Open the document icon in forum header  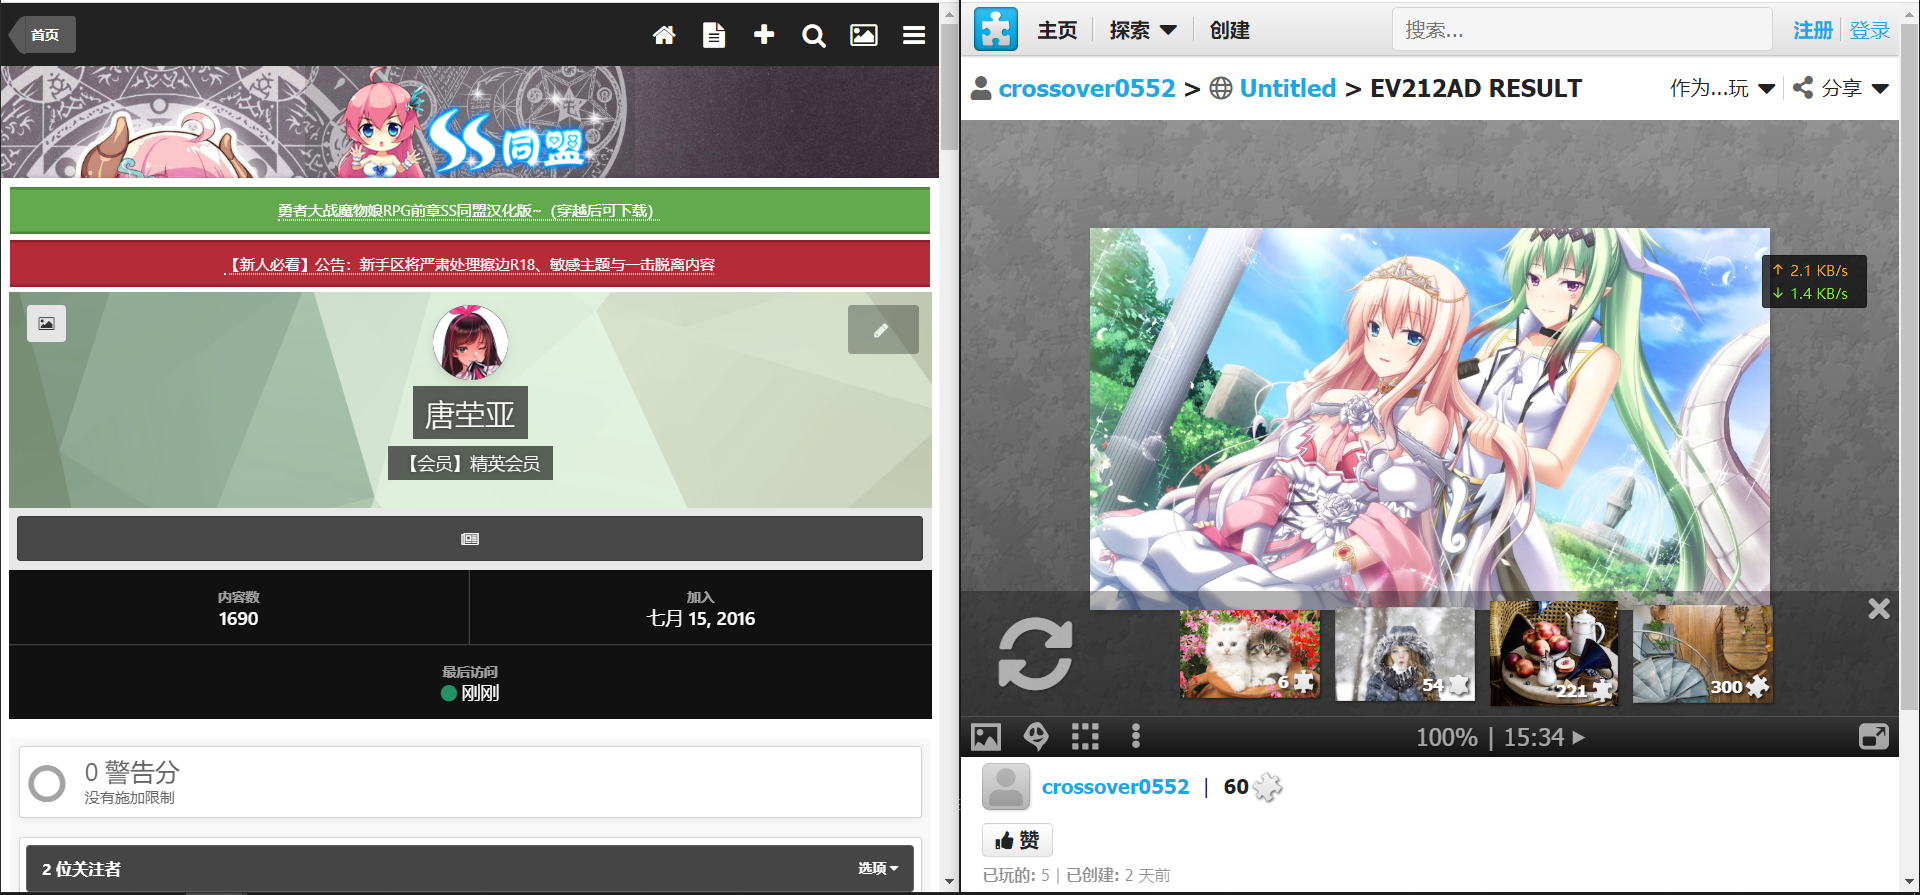[714, 35]
